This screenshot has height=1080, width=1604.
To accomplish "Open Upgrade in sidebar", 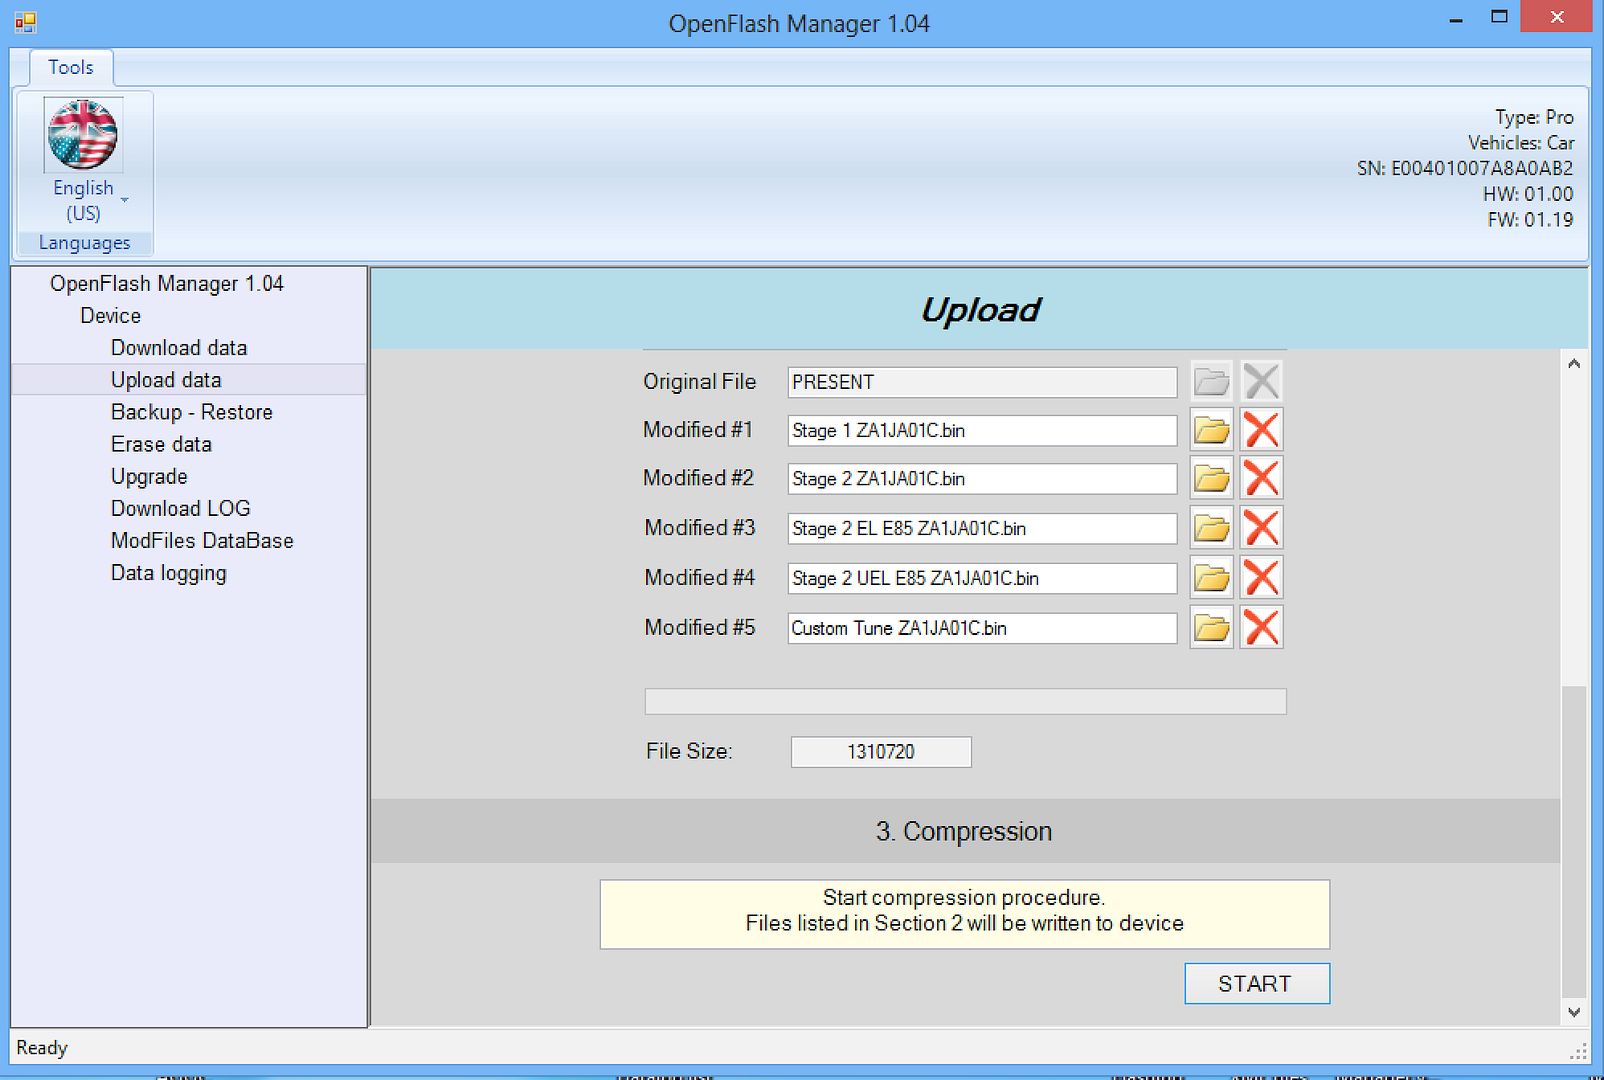I will 149,476.
